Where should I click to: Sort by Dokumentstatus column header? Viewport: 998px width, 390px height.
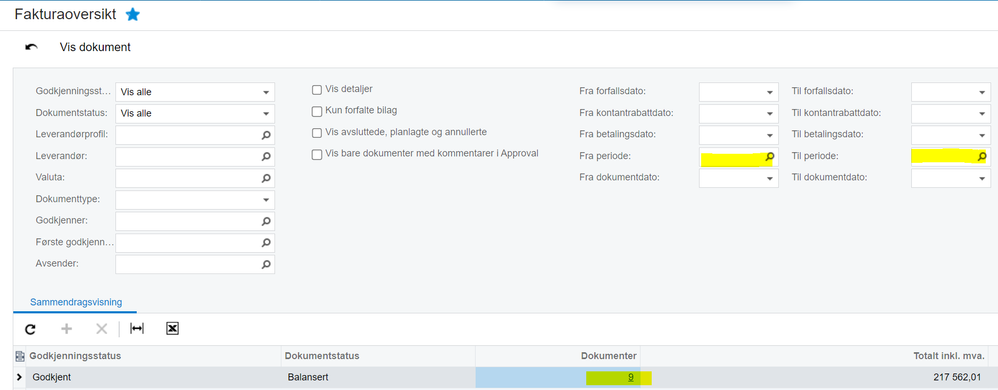click(x=378, y=356)
